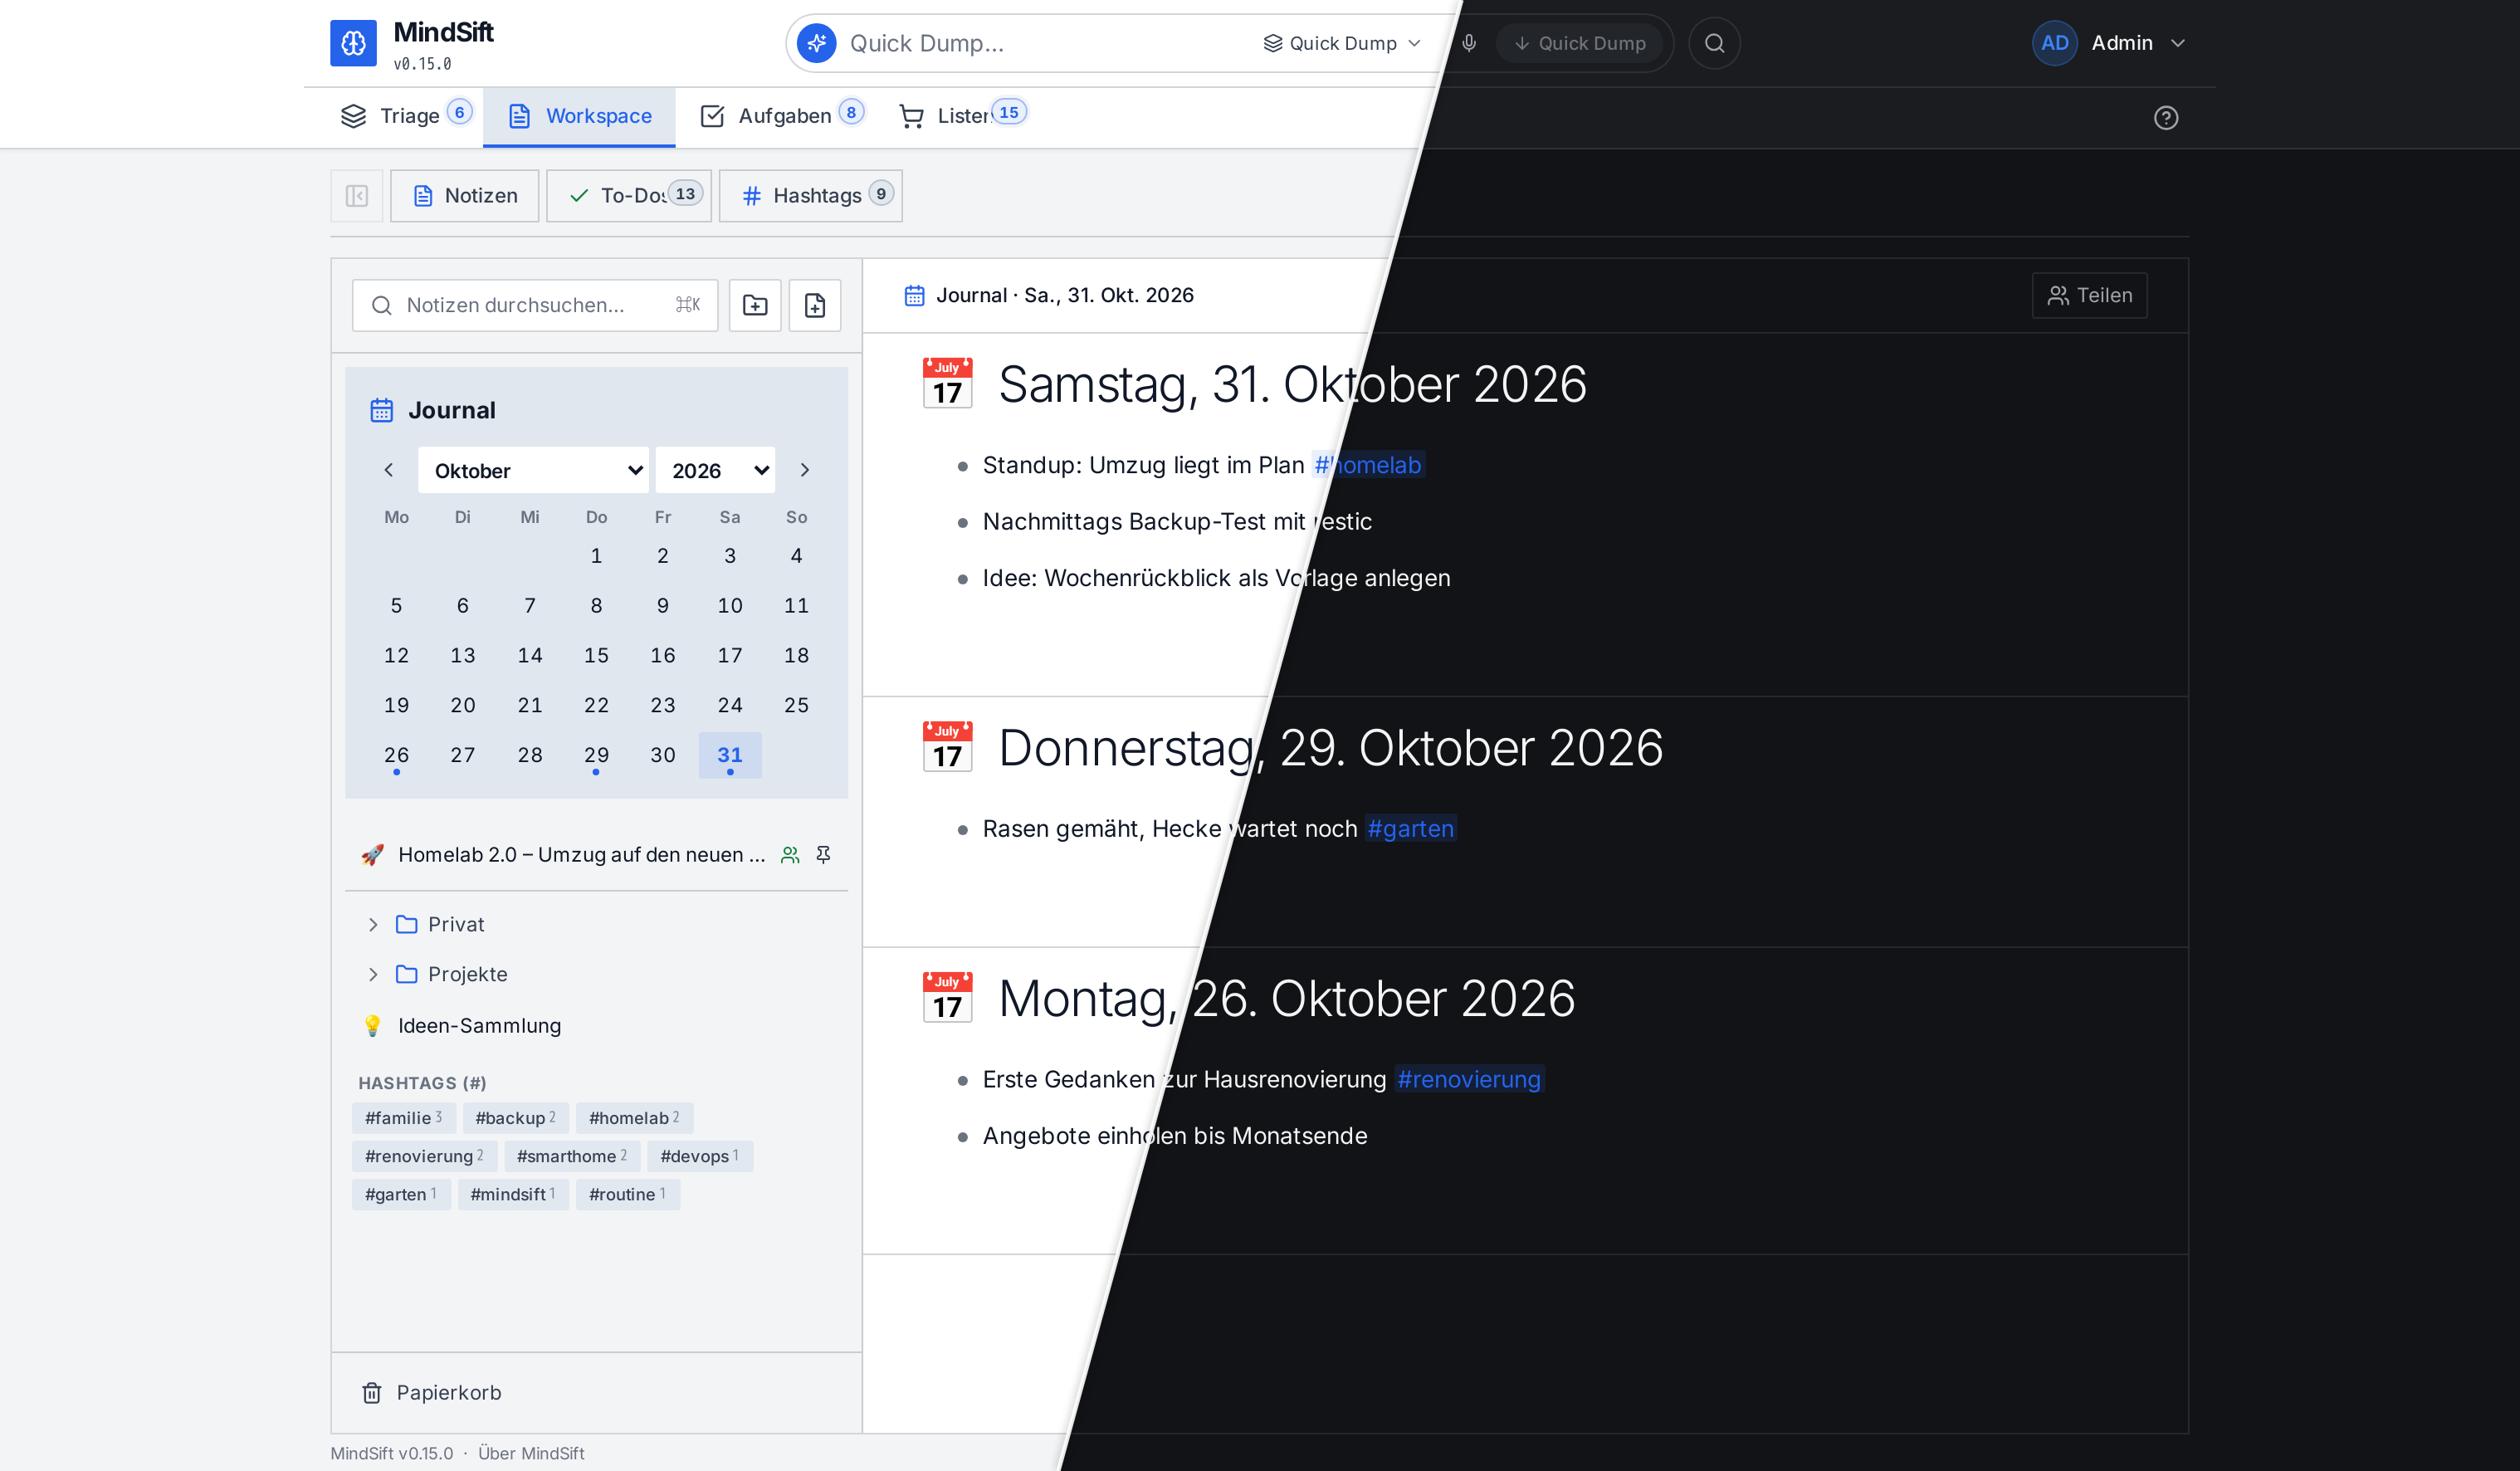The height and width of the screenshot is (1471, 2520).
Task: Click the calendar icon in the Journal breadcrumb
Action: 914,295
